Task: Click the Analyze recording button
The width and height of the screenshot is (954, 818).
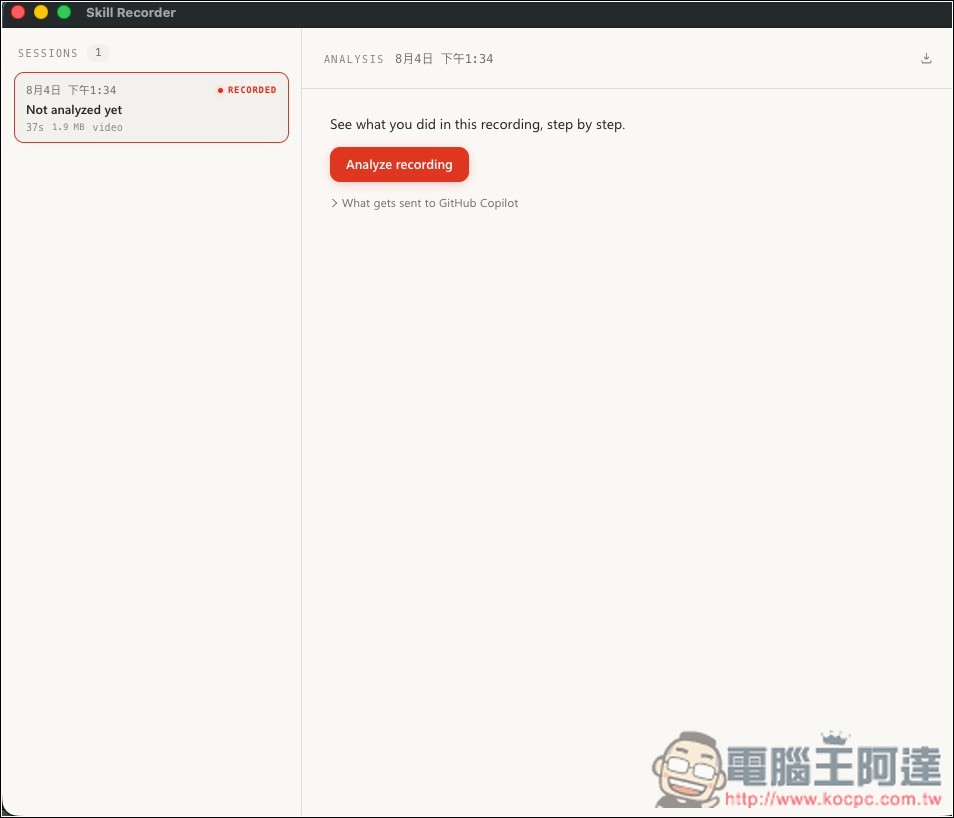Action: (399, 164)
